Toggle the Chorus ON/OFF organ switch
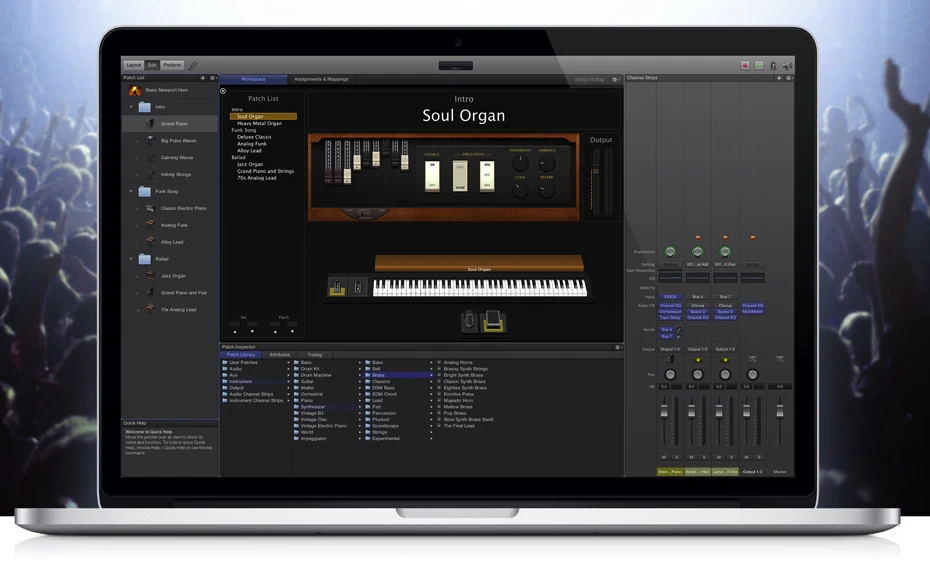Image resolution: width=930 pixels, height=569 pixels. pos(432,176)
